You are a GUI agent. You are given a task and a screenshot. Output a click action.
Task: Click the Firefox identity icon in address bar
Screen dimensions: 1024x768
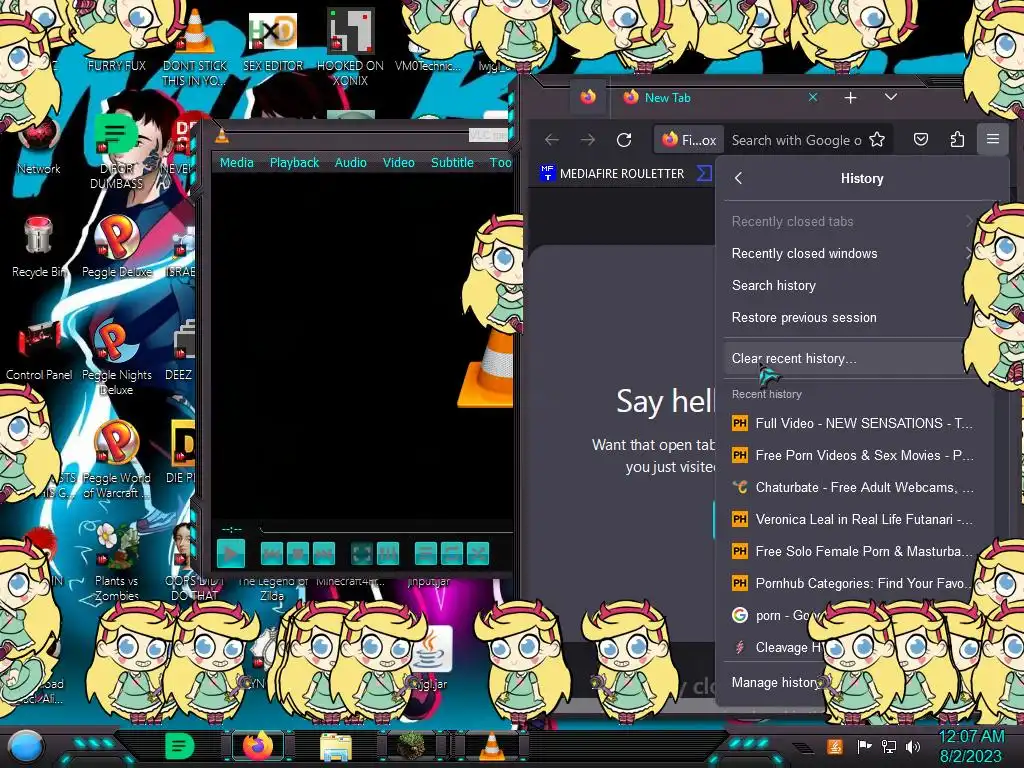(689, 140)
